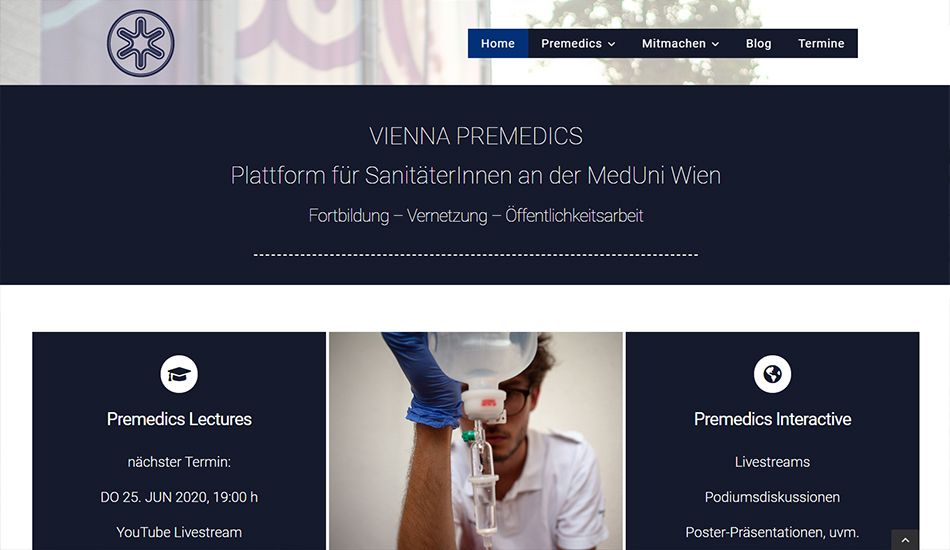The width and height of the screenshot is (950, 550).
Task: Open the Premedics menu label
Action: 571,44
